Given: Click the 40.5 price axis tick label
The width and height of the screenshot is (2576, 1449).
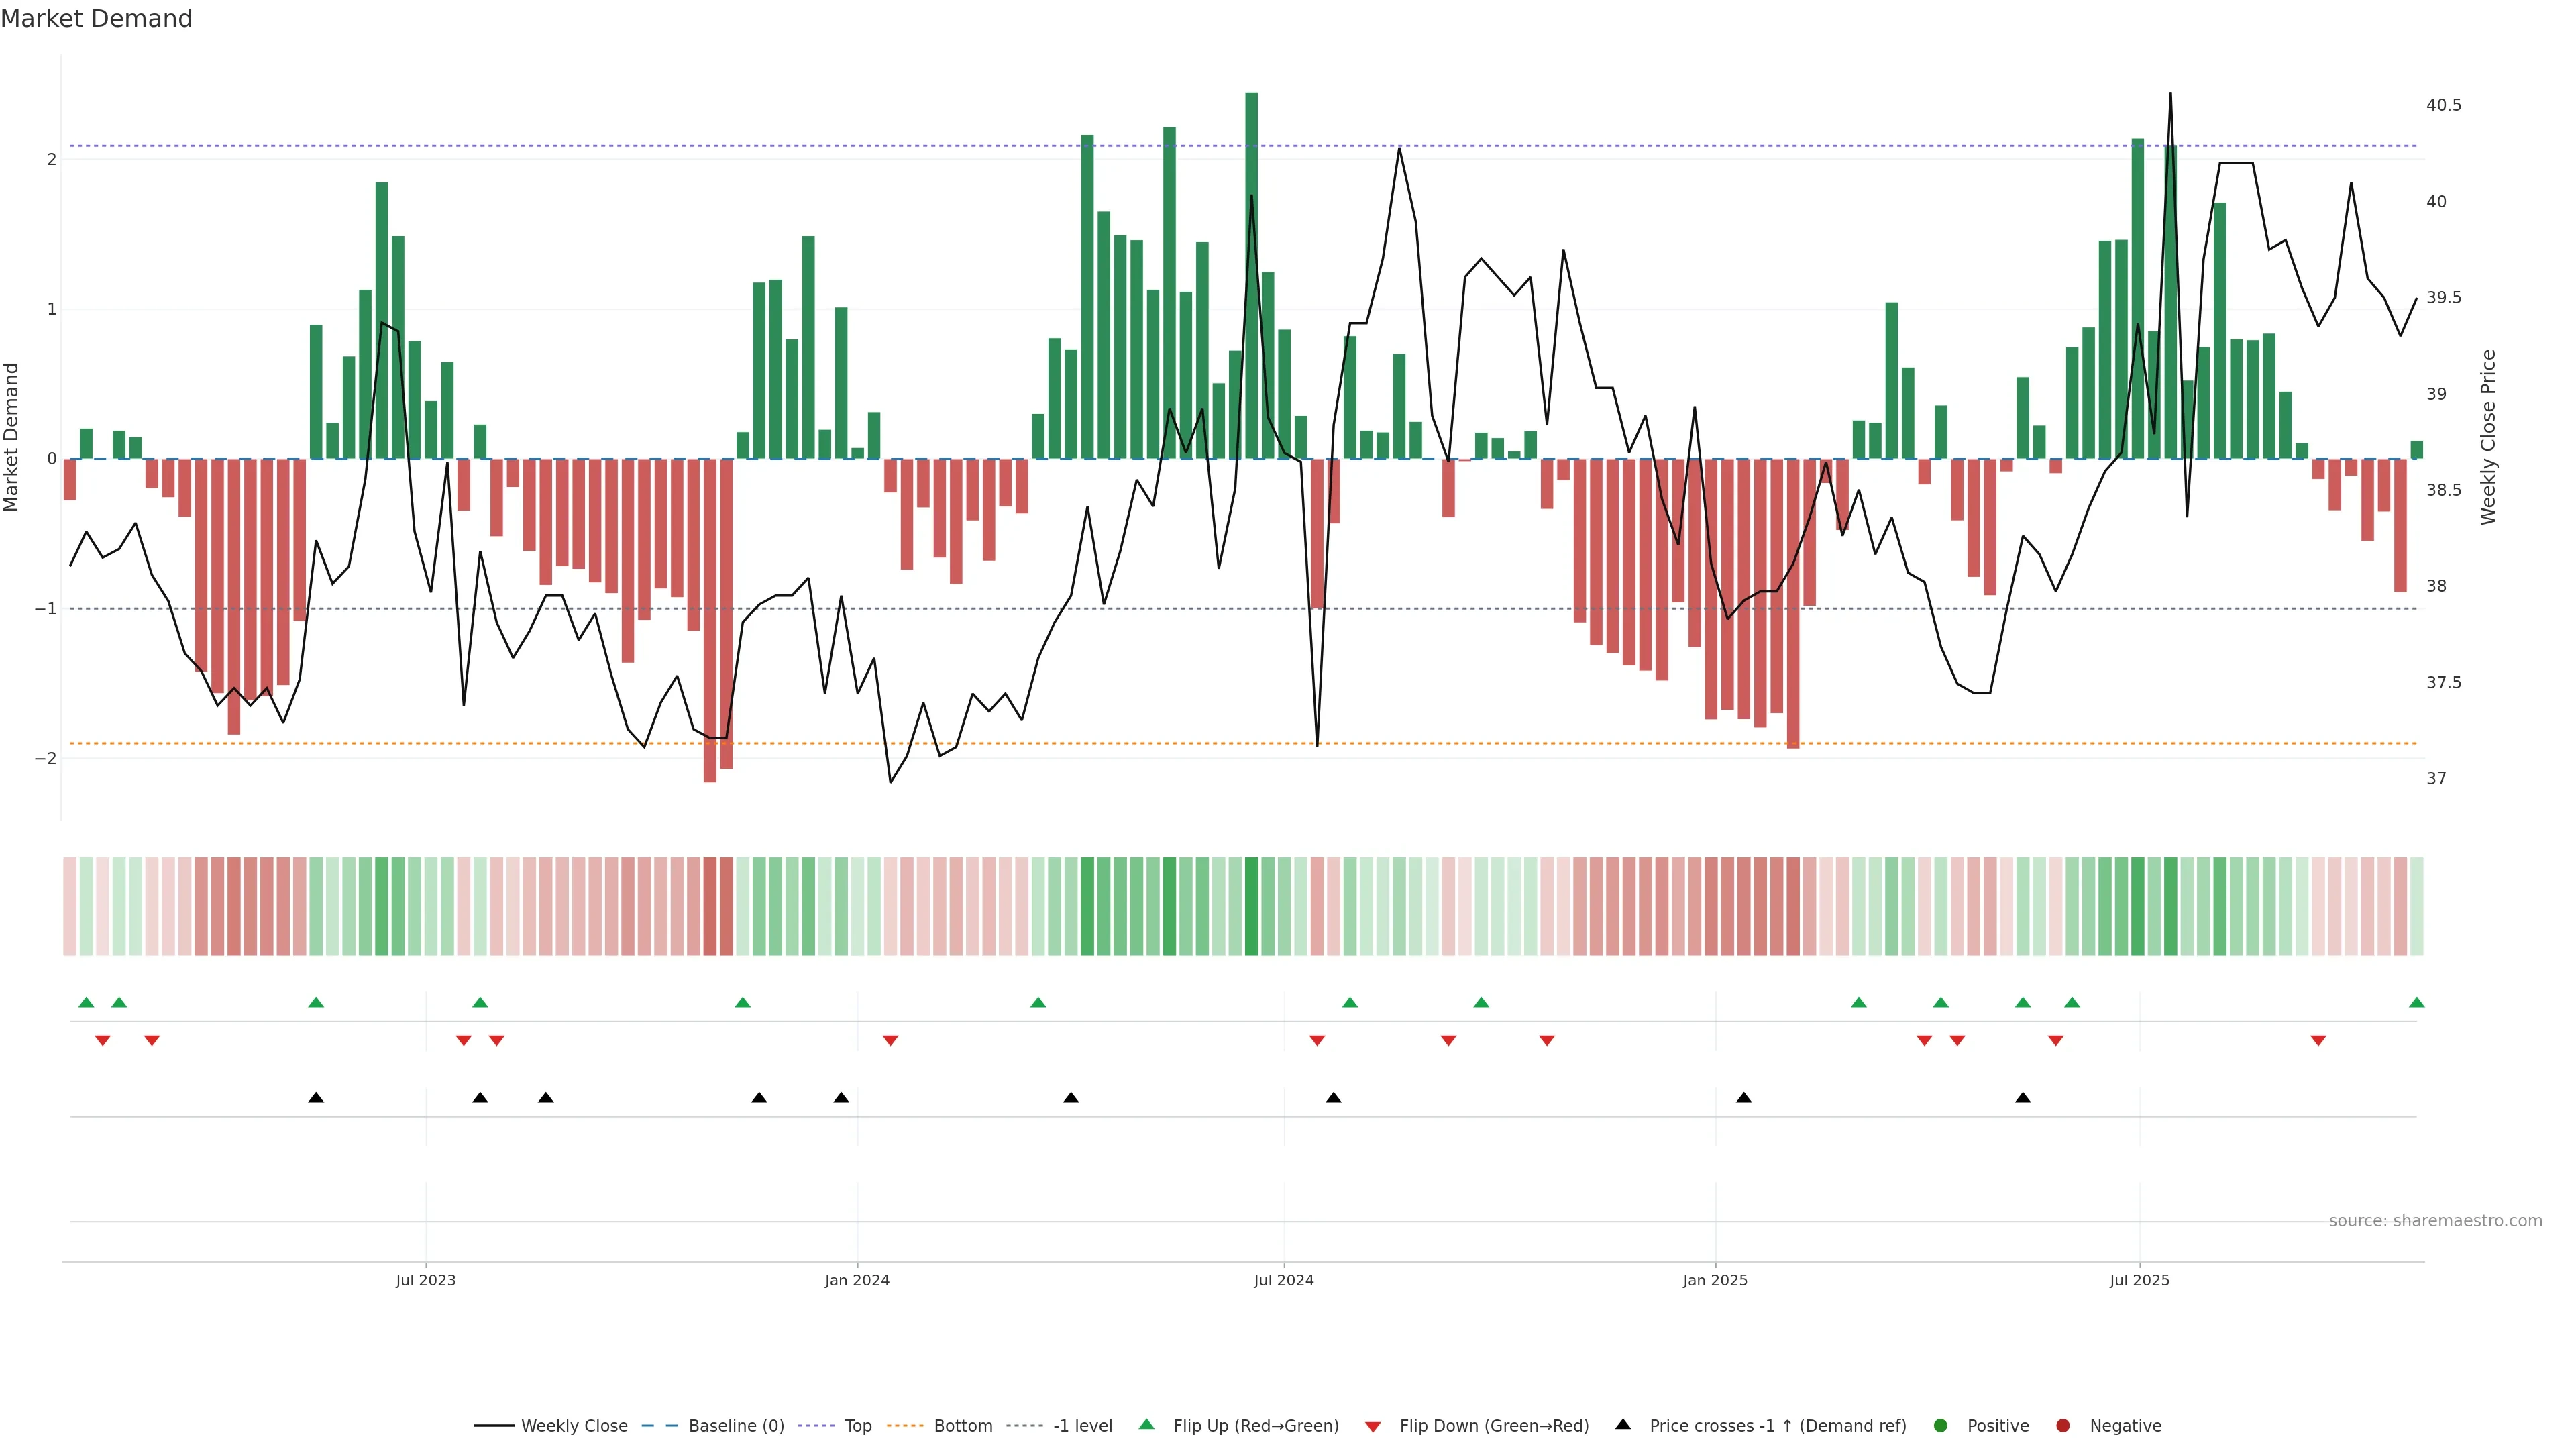Looking at the screenshot, I should click(2443, 105).
